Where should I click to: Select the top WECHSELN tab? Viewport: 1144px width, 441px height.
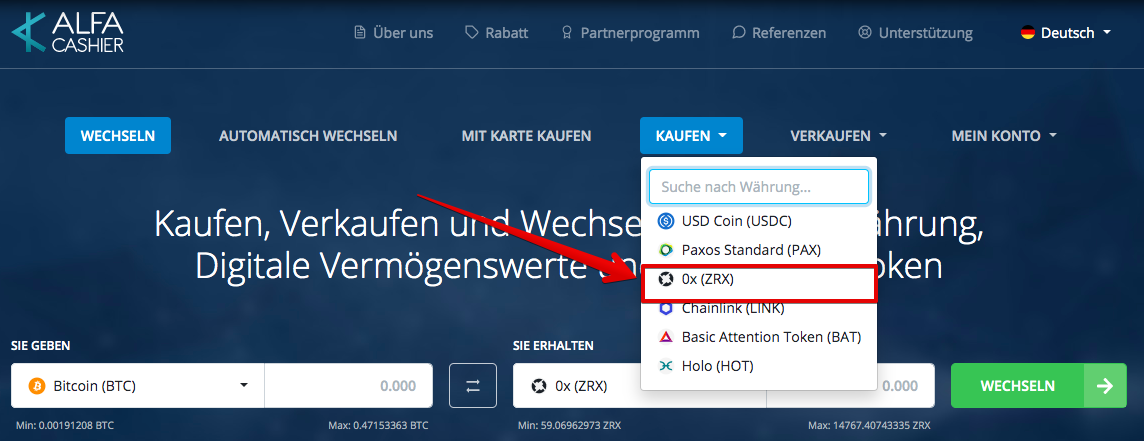117,136
